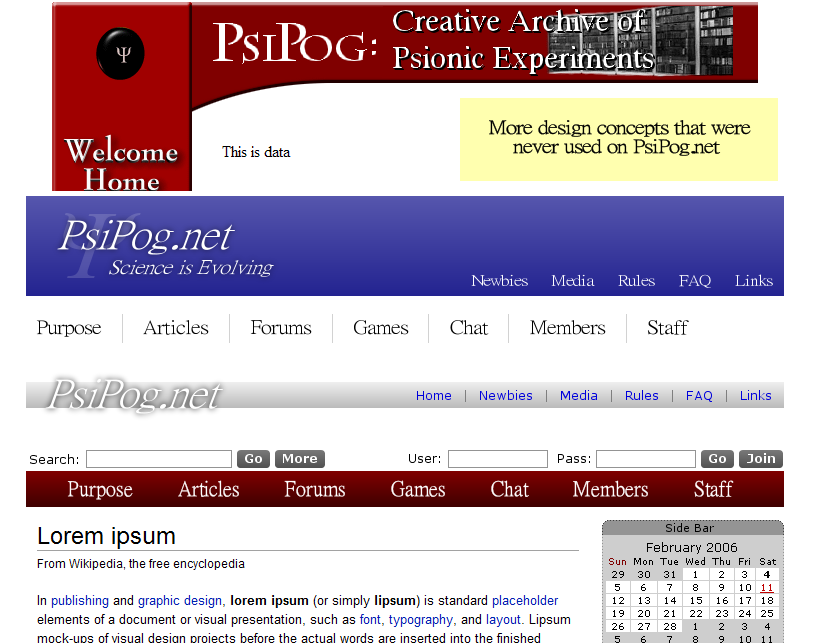Viewport: 815px width, 643px height.
Task: Follow the "layout" link
Action: coord(503,620)
